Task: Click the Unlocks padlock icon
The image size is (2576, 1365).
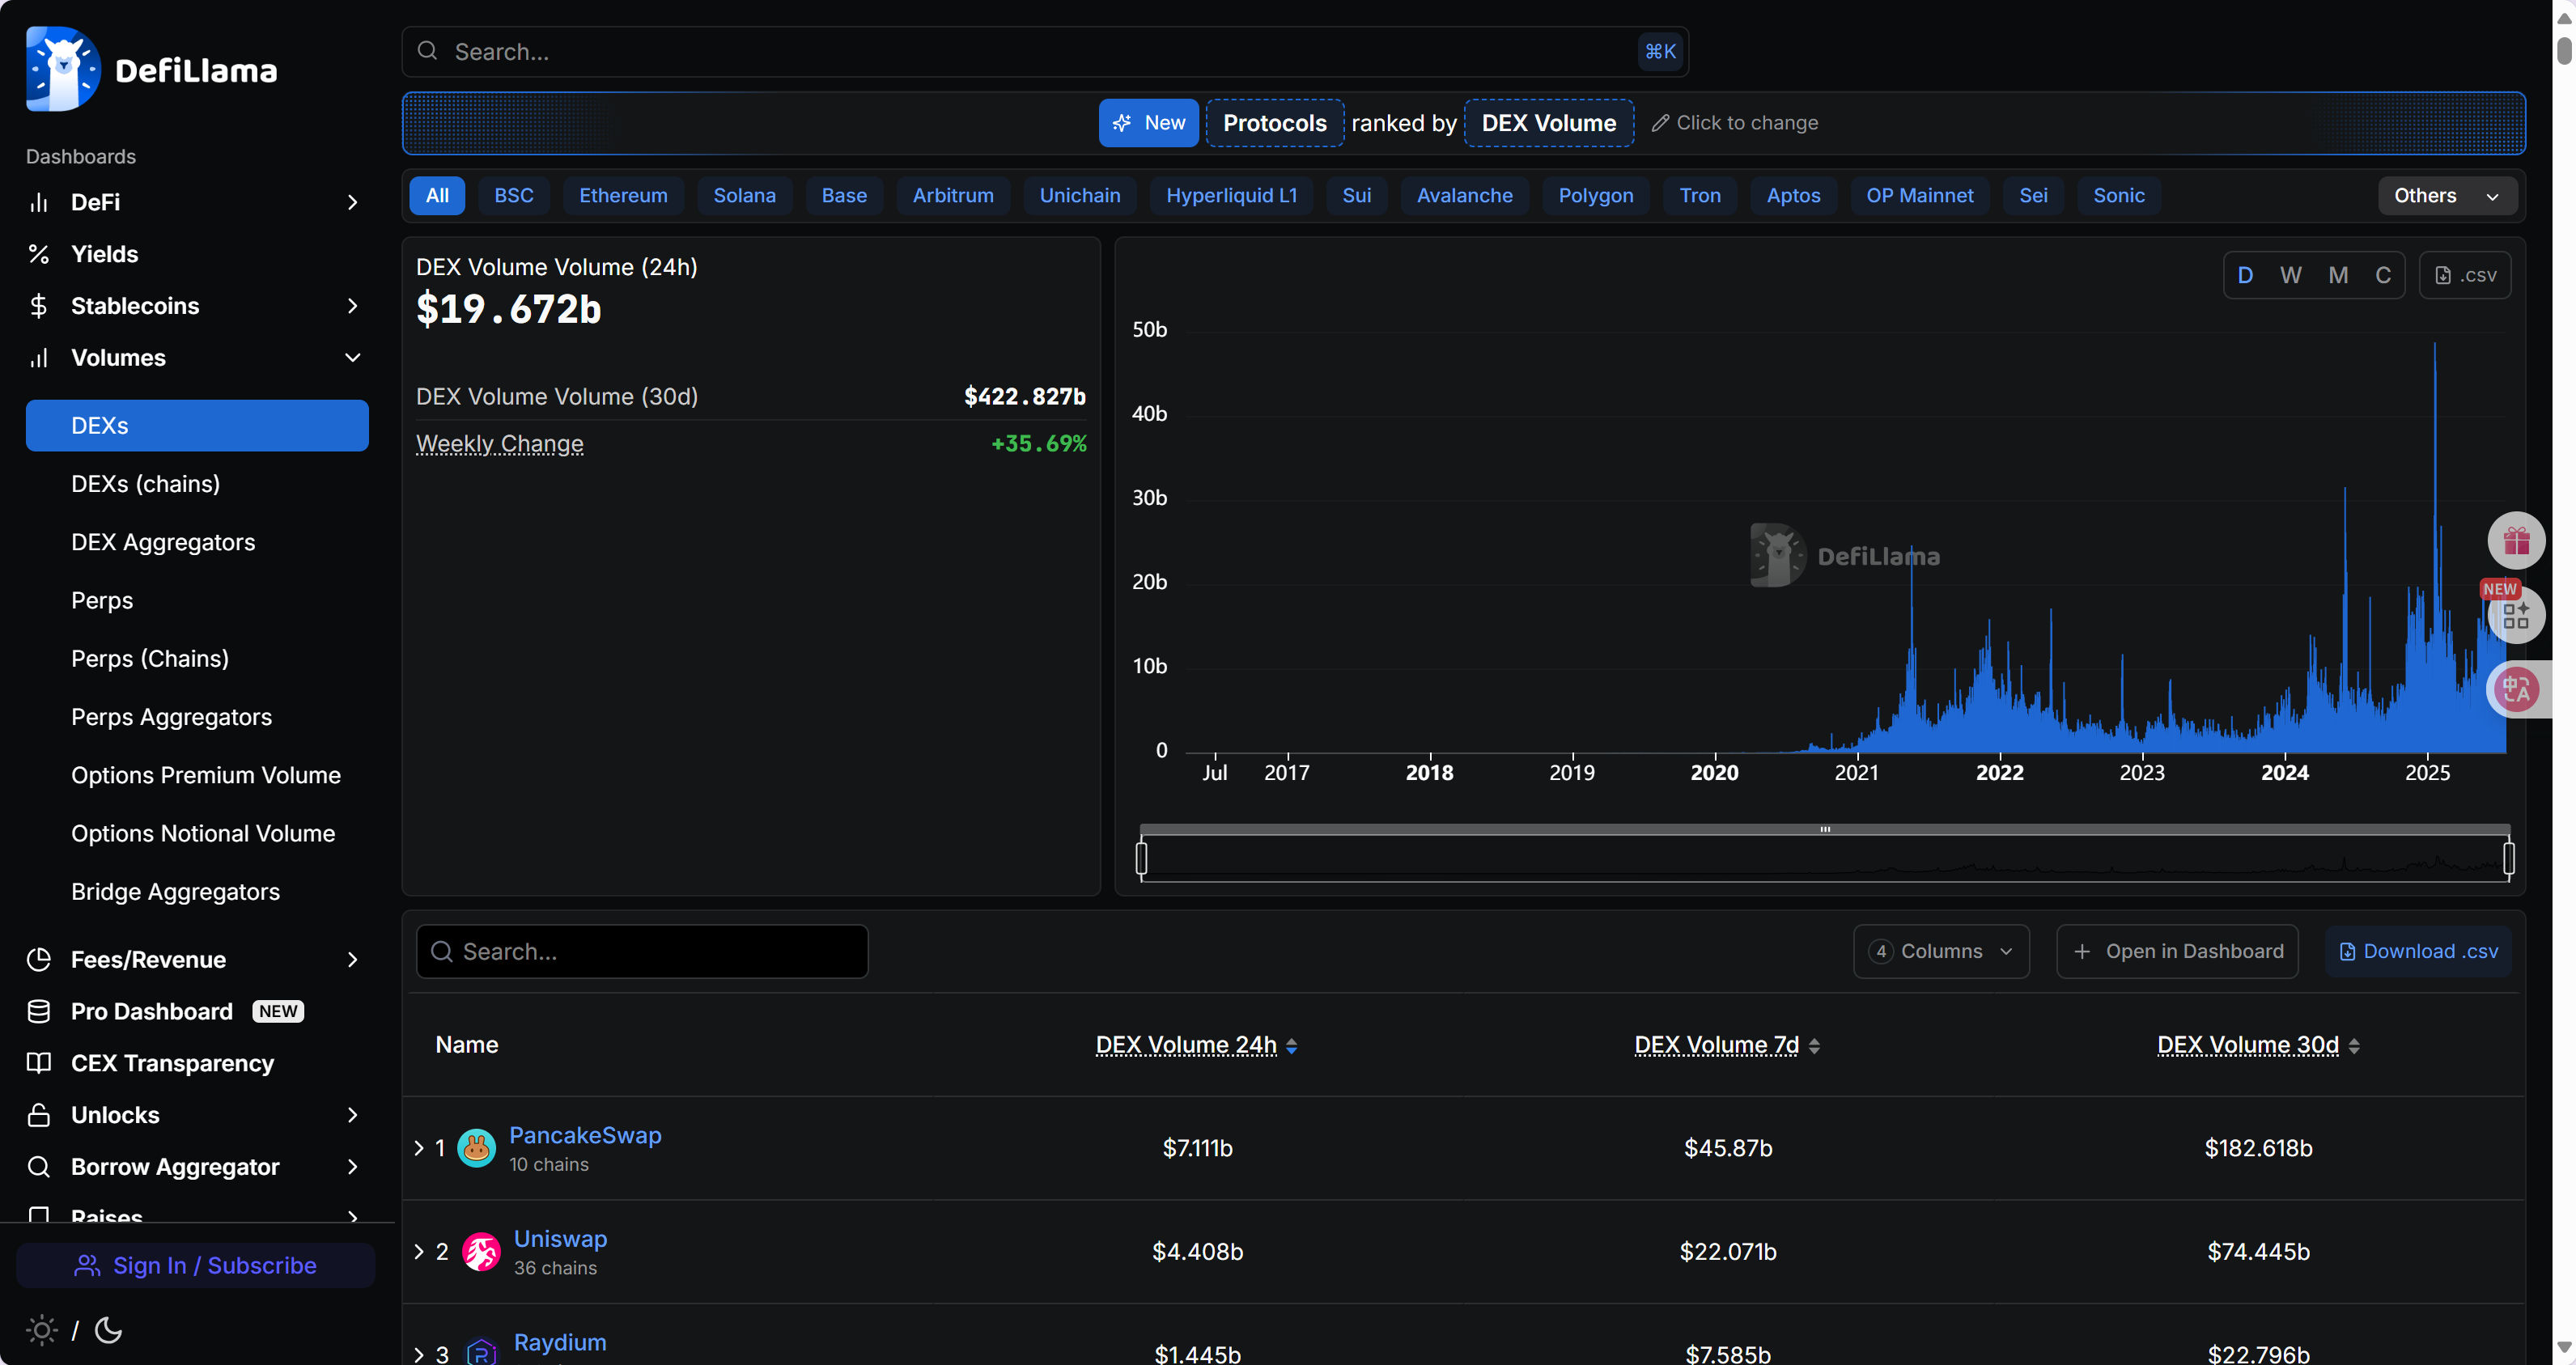Action: click(39, 1115)
